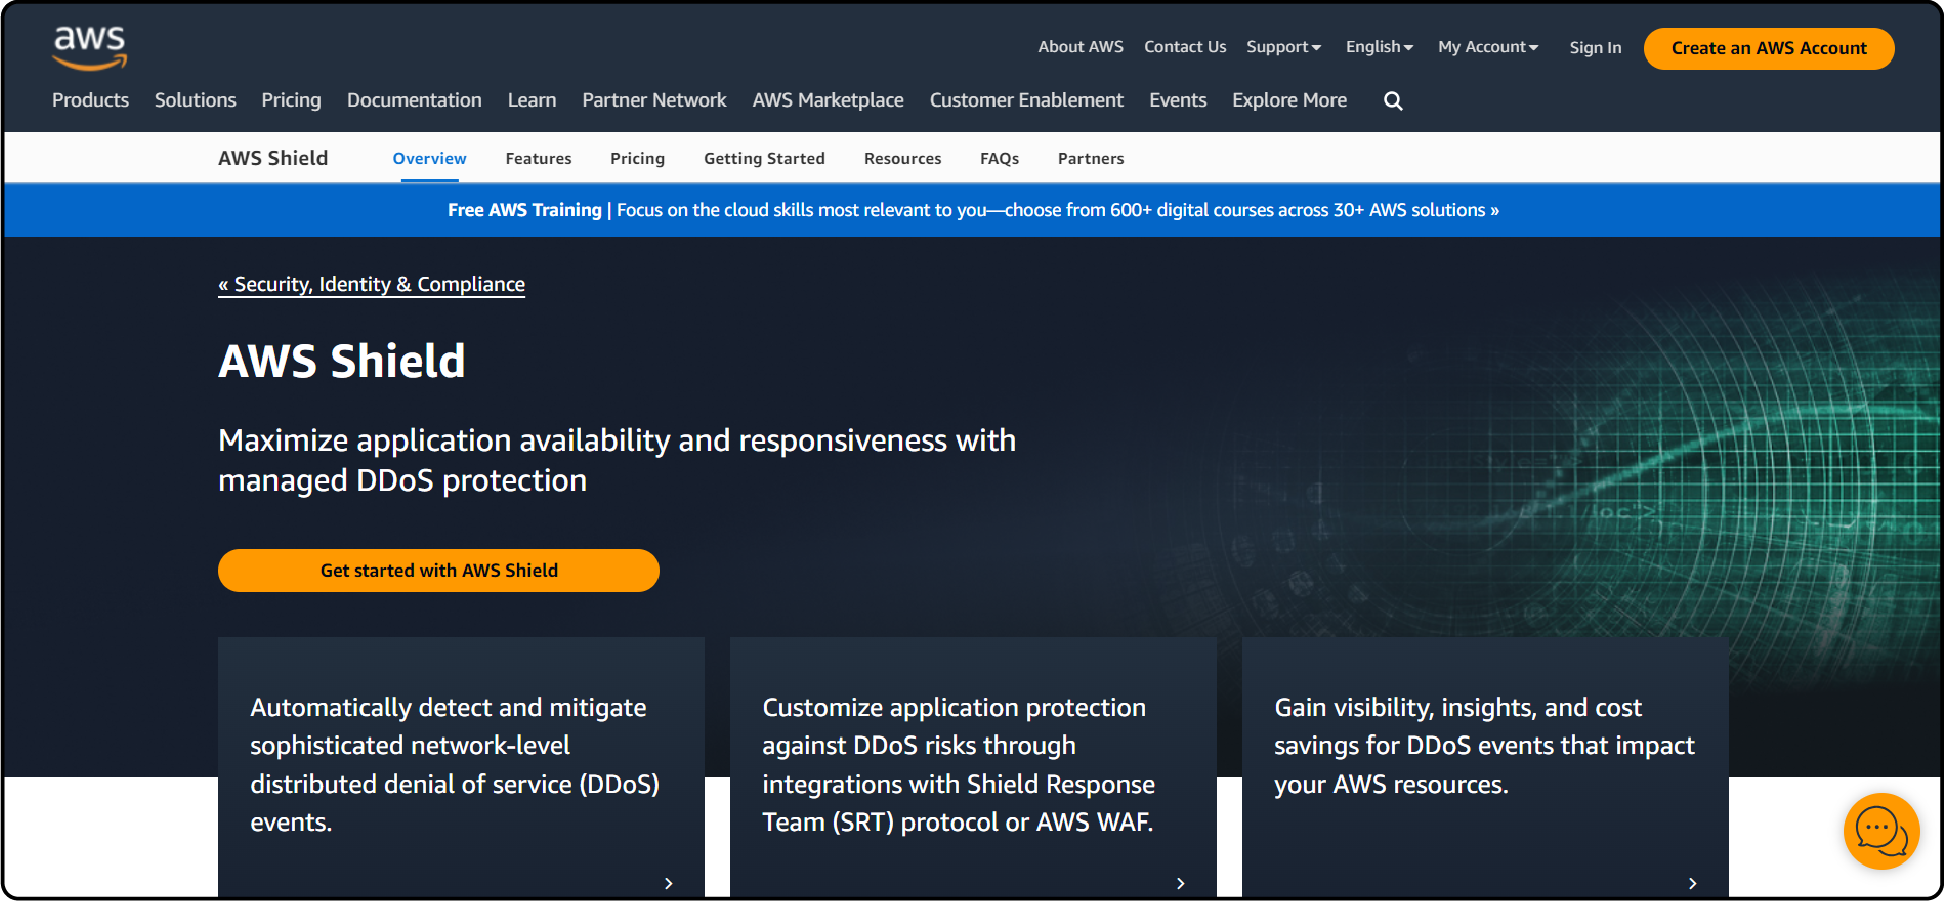This screenshot has height=901, width=1944.
Task: Open the top navigation Pricing menu
Action: (291, 100)
